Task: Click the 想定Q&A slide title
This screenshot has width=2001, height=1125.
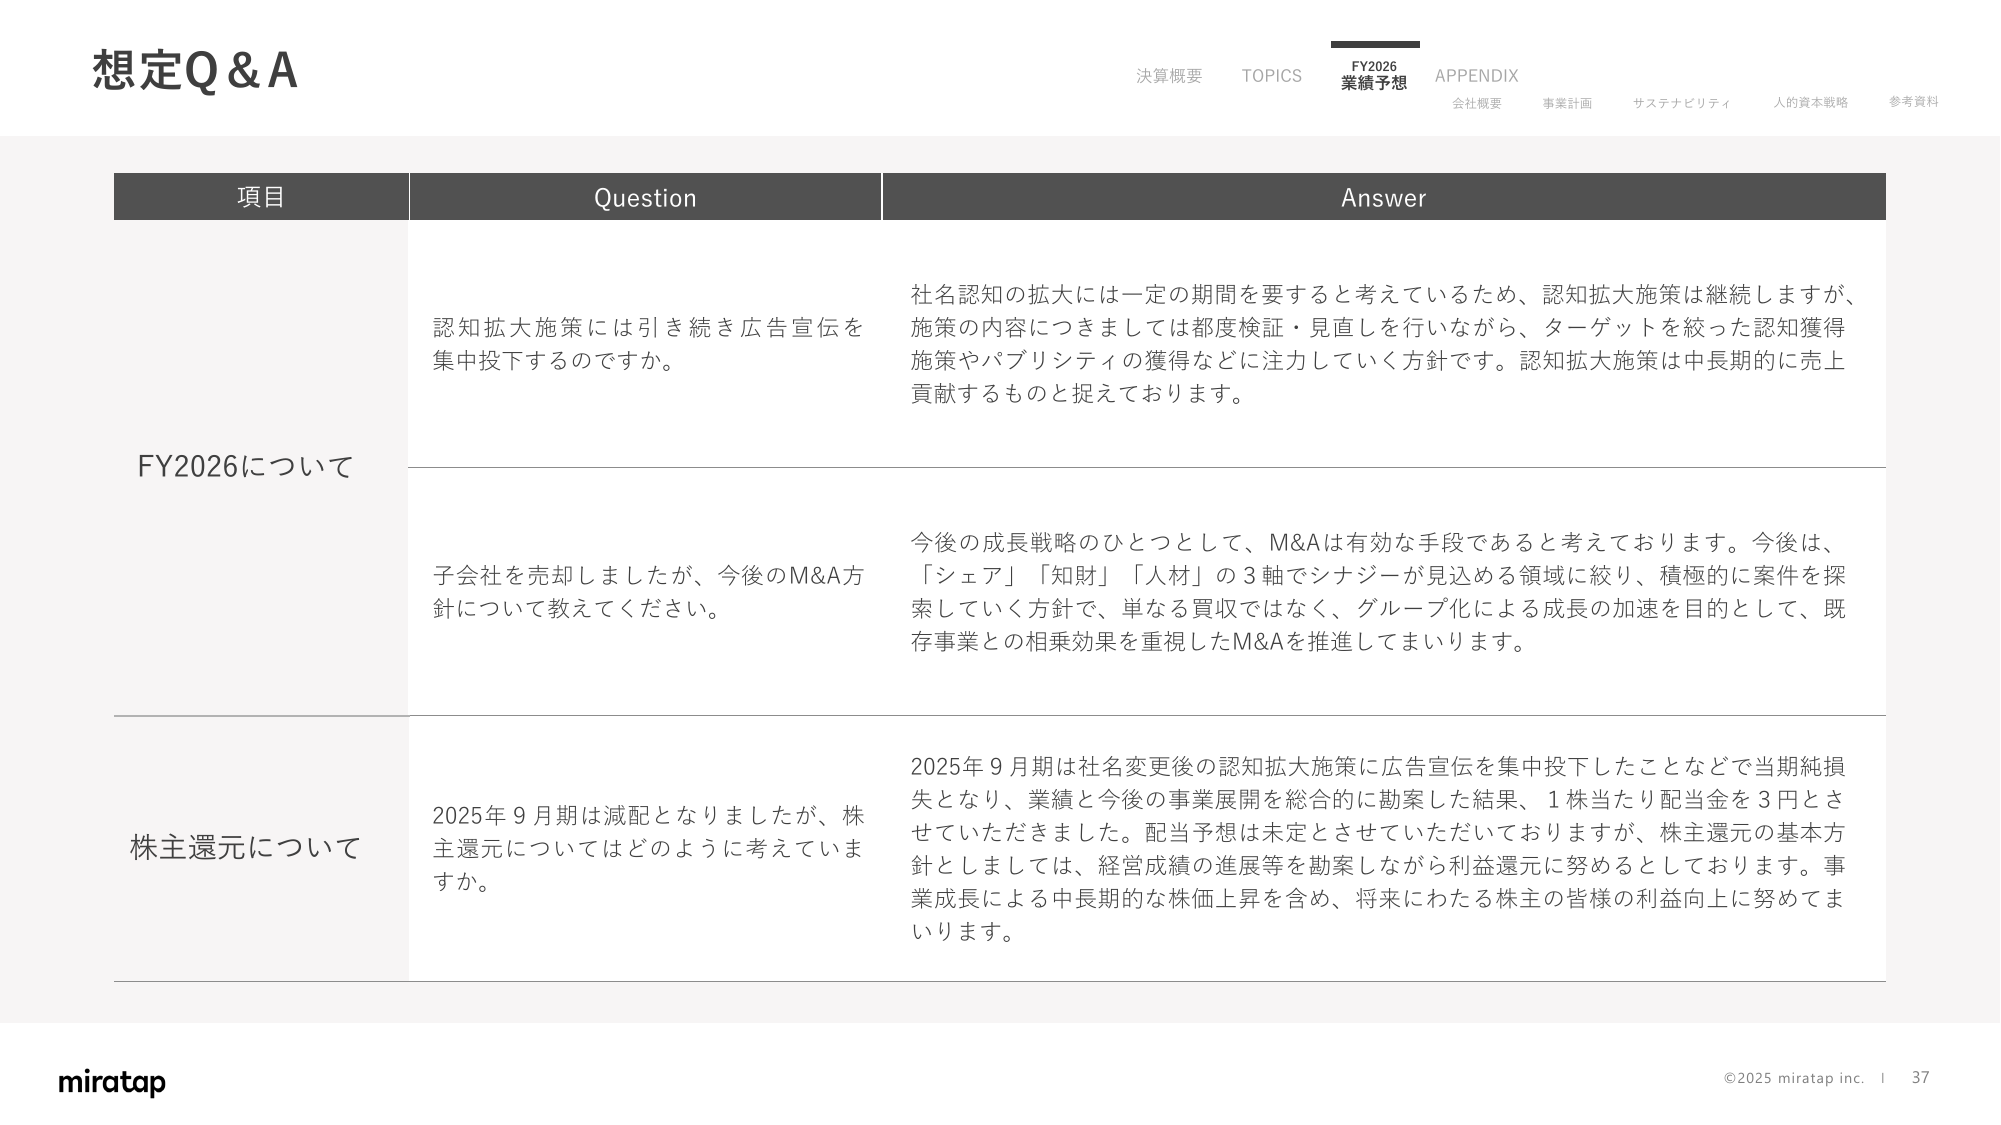Action: pyautogui.click(x=195, y=71)
